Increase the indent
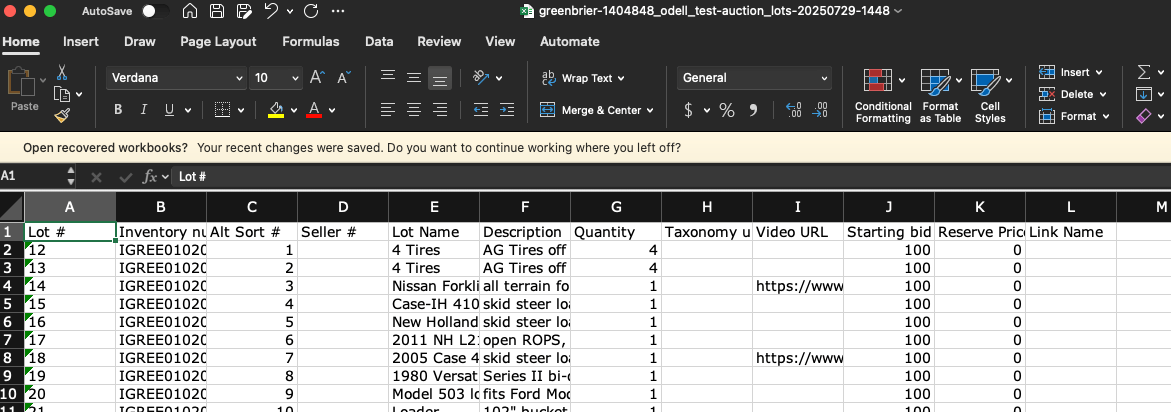Screen dimensions: 1171x412 pyautogui.click(x=507, y=110)
